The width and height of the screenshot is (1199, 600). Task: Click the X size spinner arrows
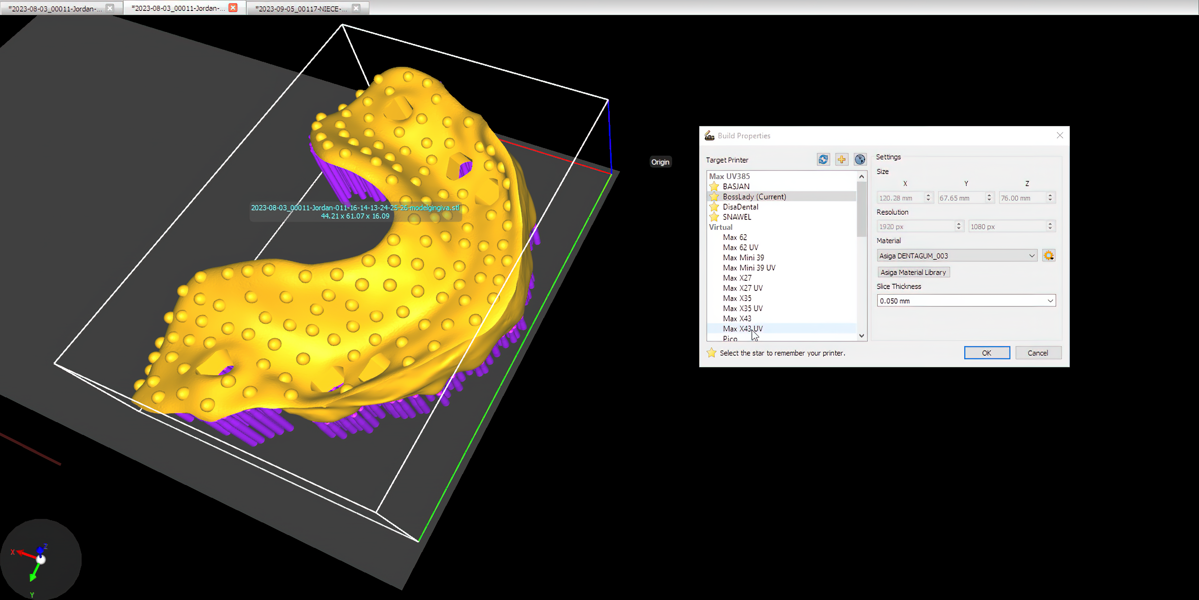coord(928,198)
